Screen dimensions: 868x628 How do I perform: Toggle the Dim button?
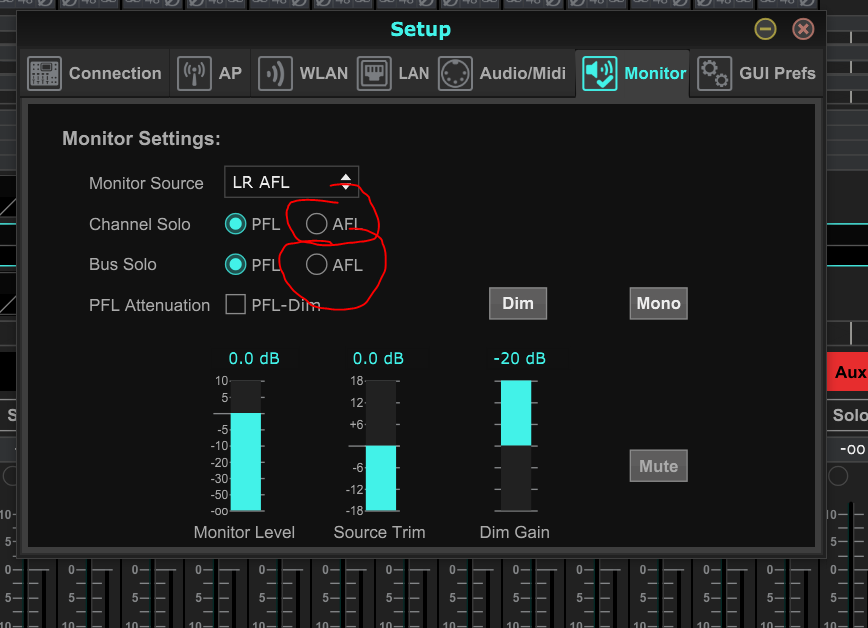518,303
